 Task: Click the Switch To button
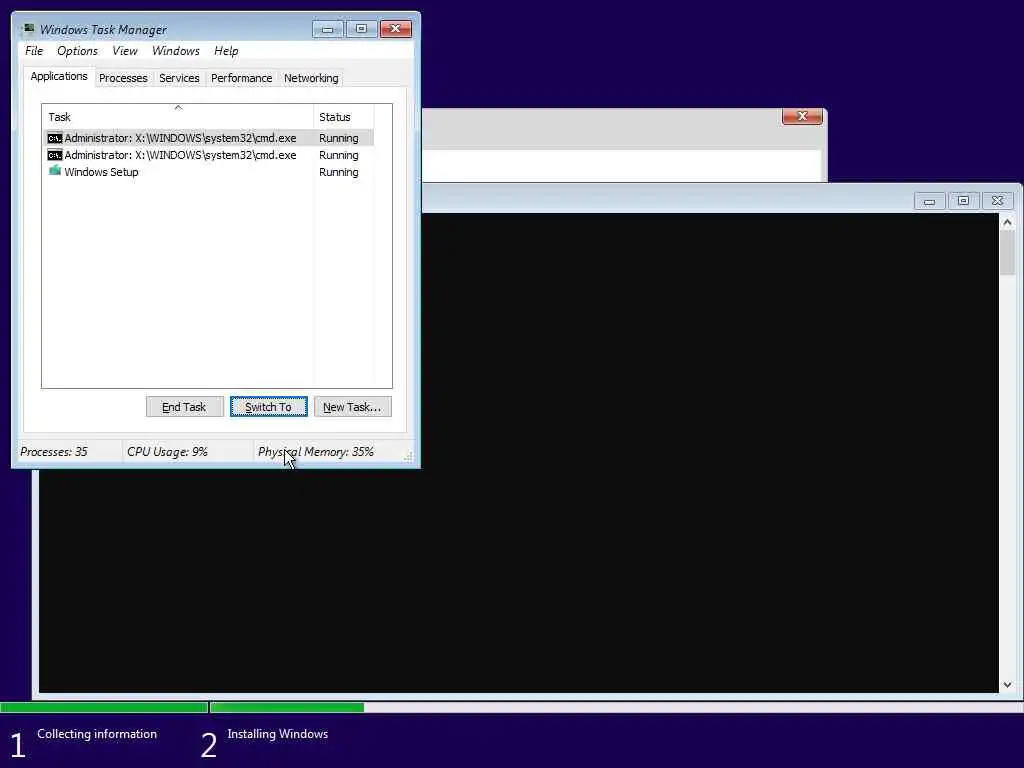coord(268,407)
